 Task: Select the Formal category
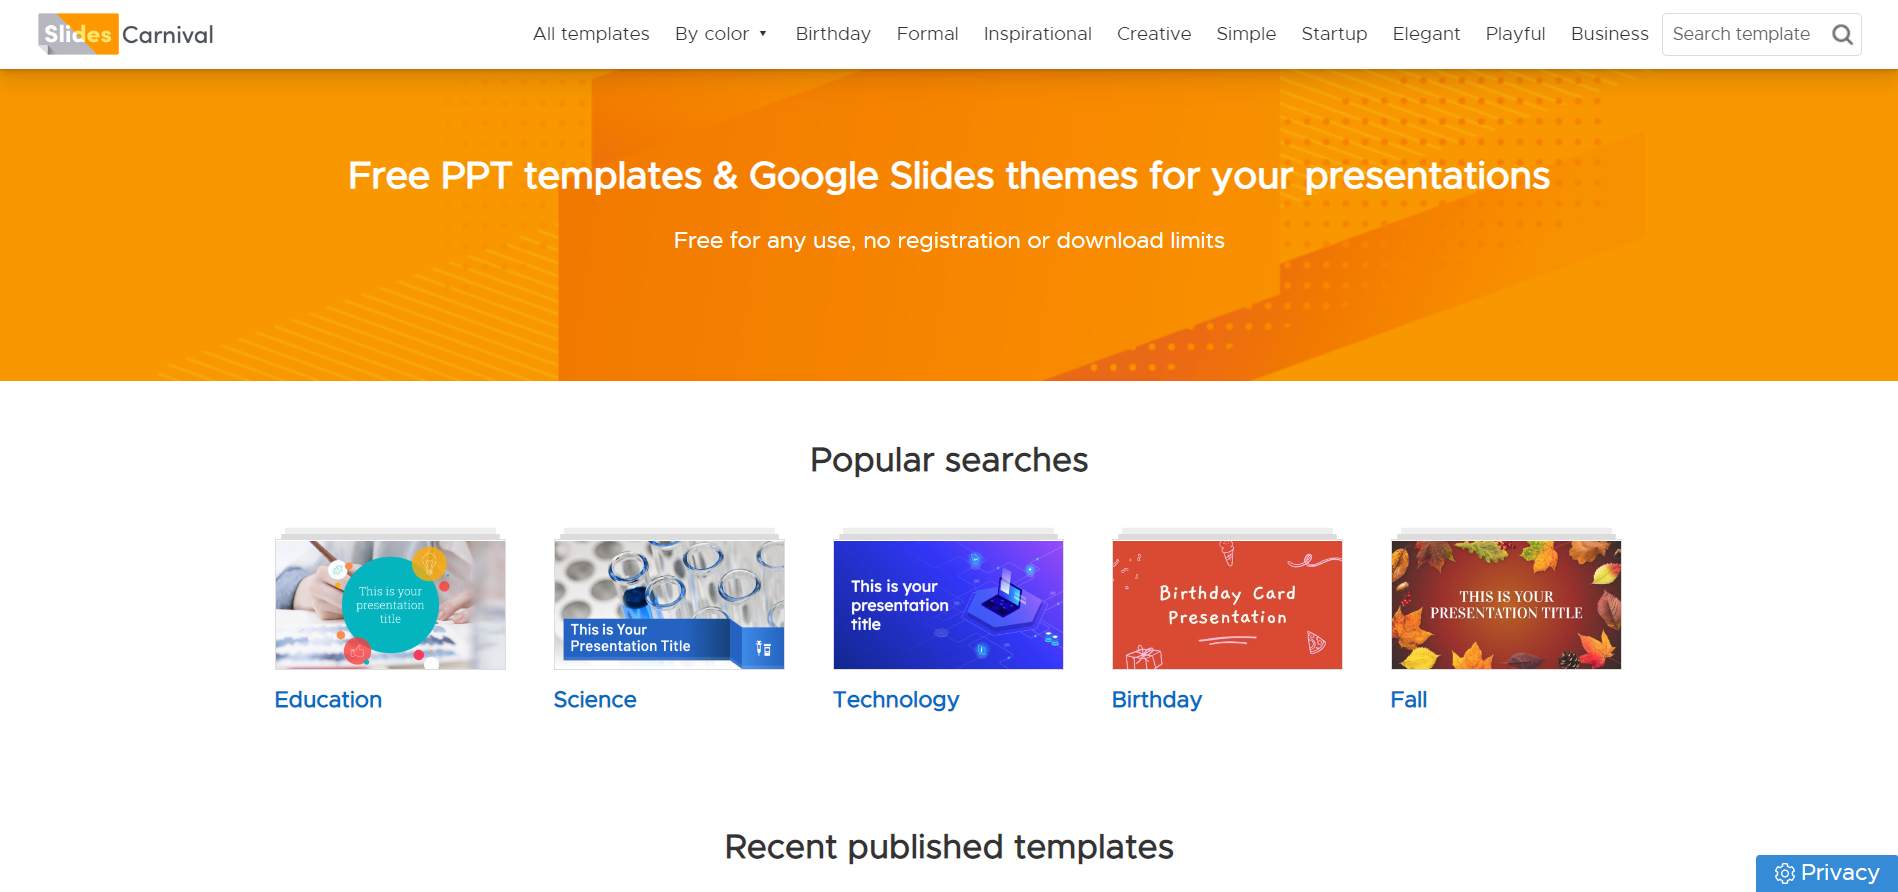(x=927, y=34)
